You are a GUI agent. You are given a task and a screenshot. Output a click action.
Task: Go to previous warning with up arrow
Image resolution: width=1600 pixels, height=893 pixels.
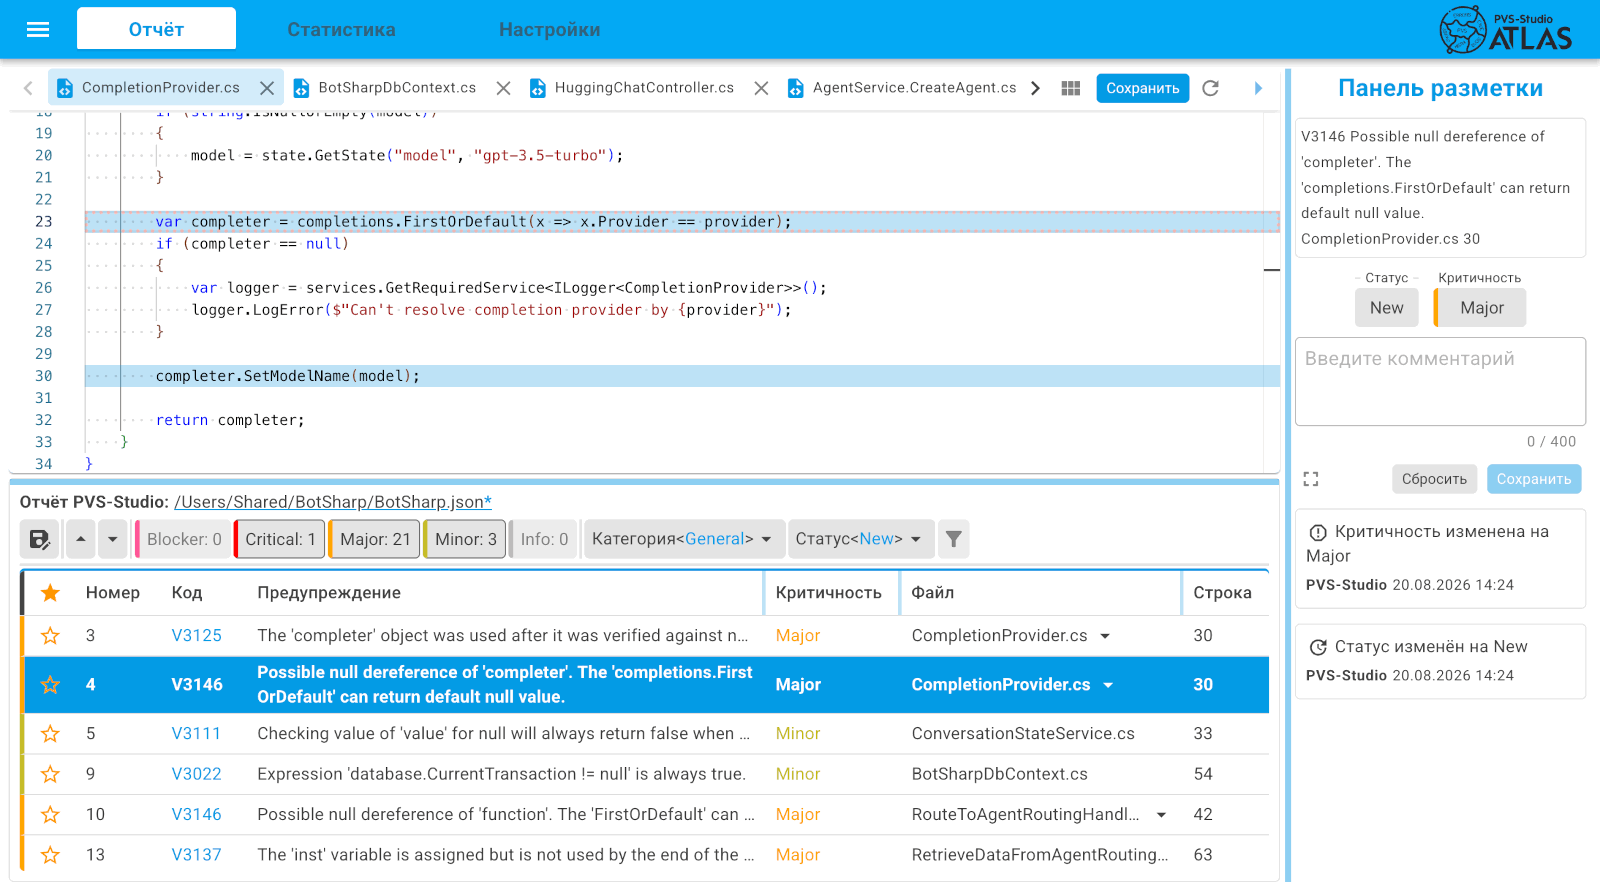coord(81,539)
